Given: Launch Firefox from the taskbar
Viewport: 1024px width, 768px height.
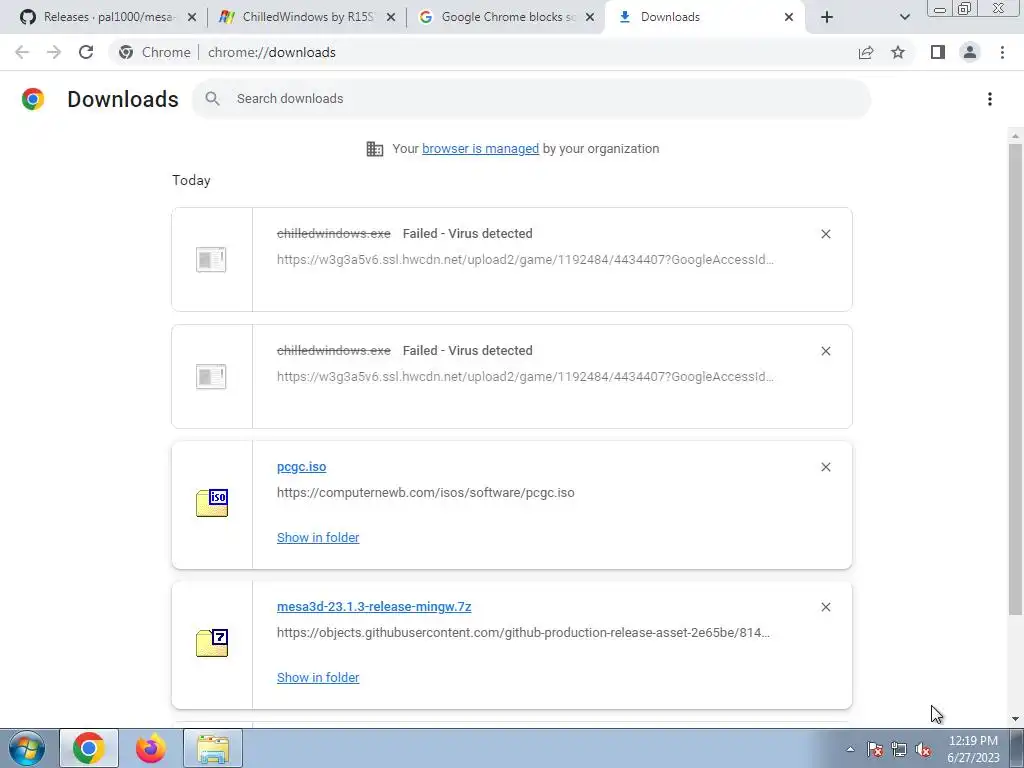Looking at the screenshot, I should pos(151,748).
